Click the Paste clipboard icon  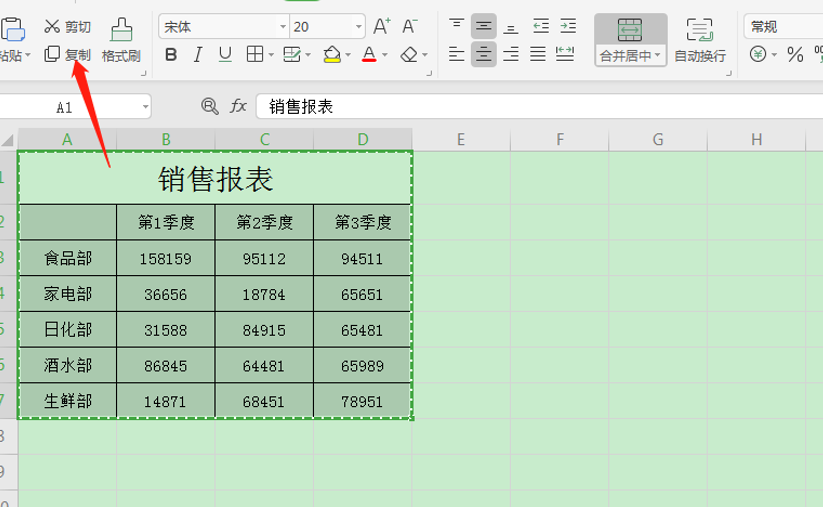point(13,29)
